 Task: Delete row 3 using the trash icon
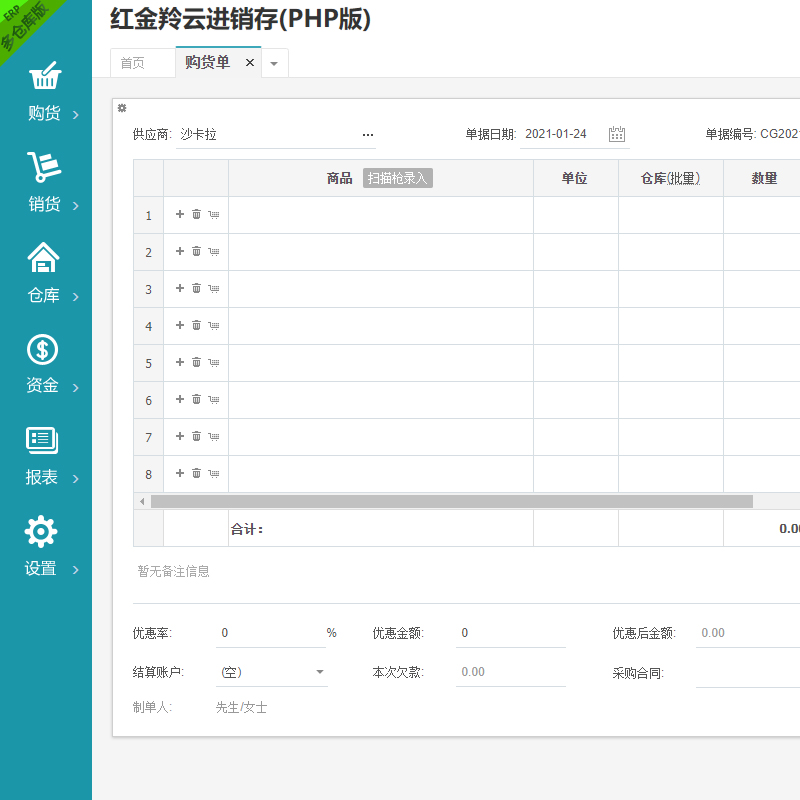coord(197,288)
